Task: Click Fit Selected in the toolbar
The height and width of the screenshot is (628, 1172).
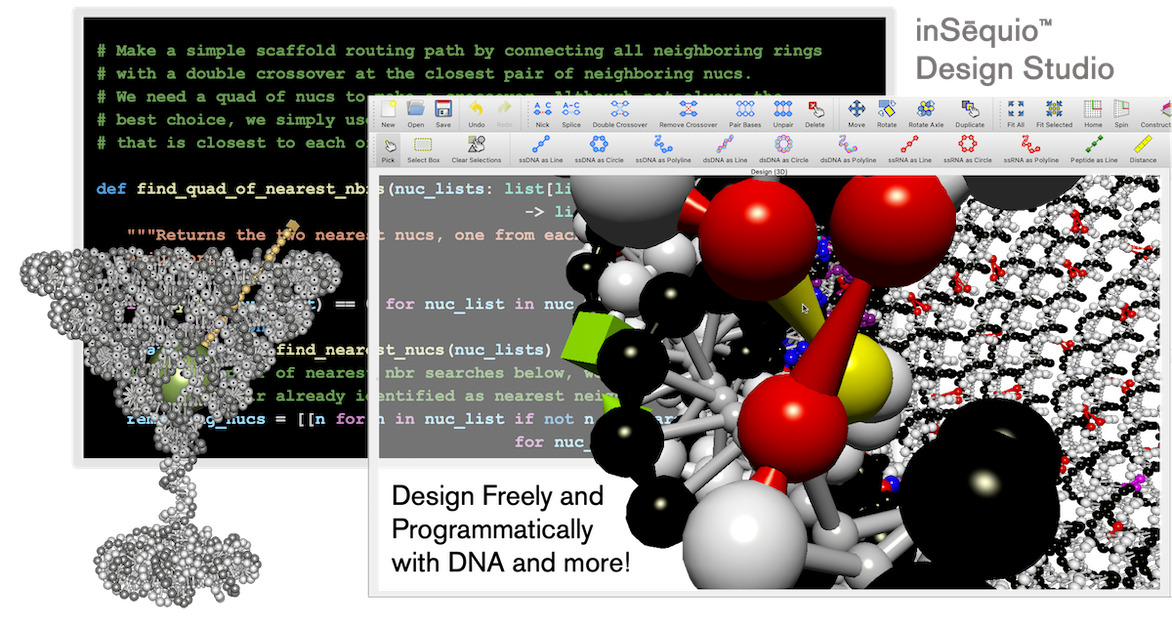Action: click(x=1053, y=112)
